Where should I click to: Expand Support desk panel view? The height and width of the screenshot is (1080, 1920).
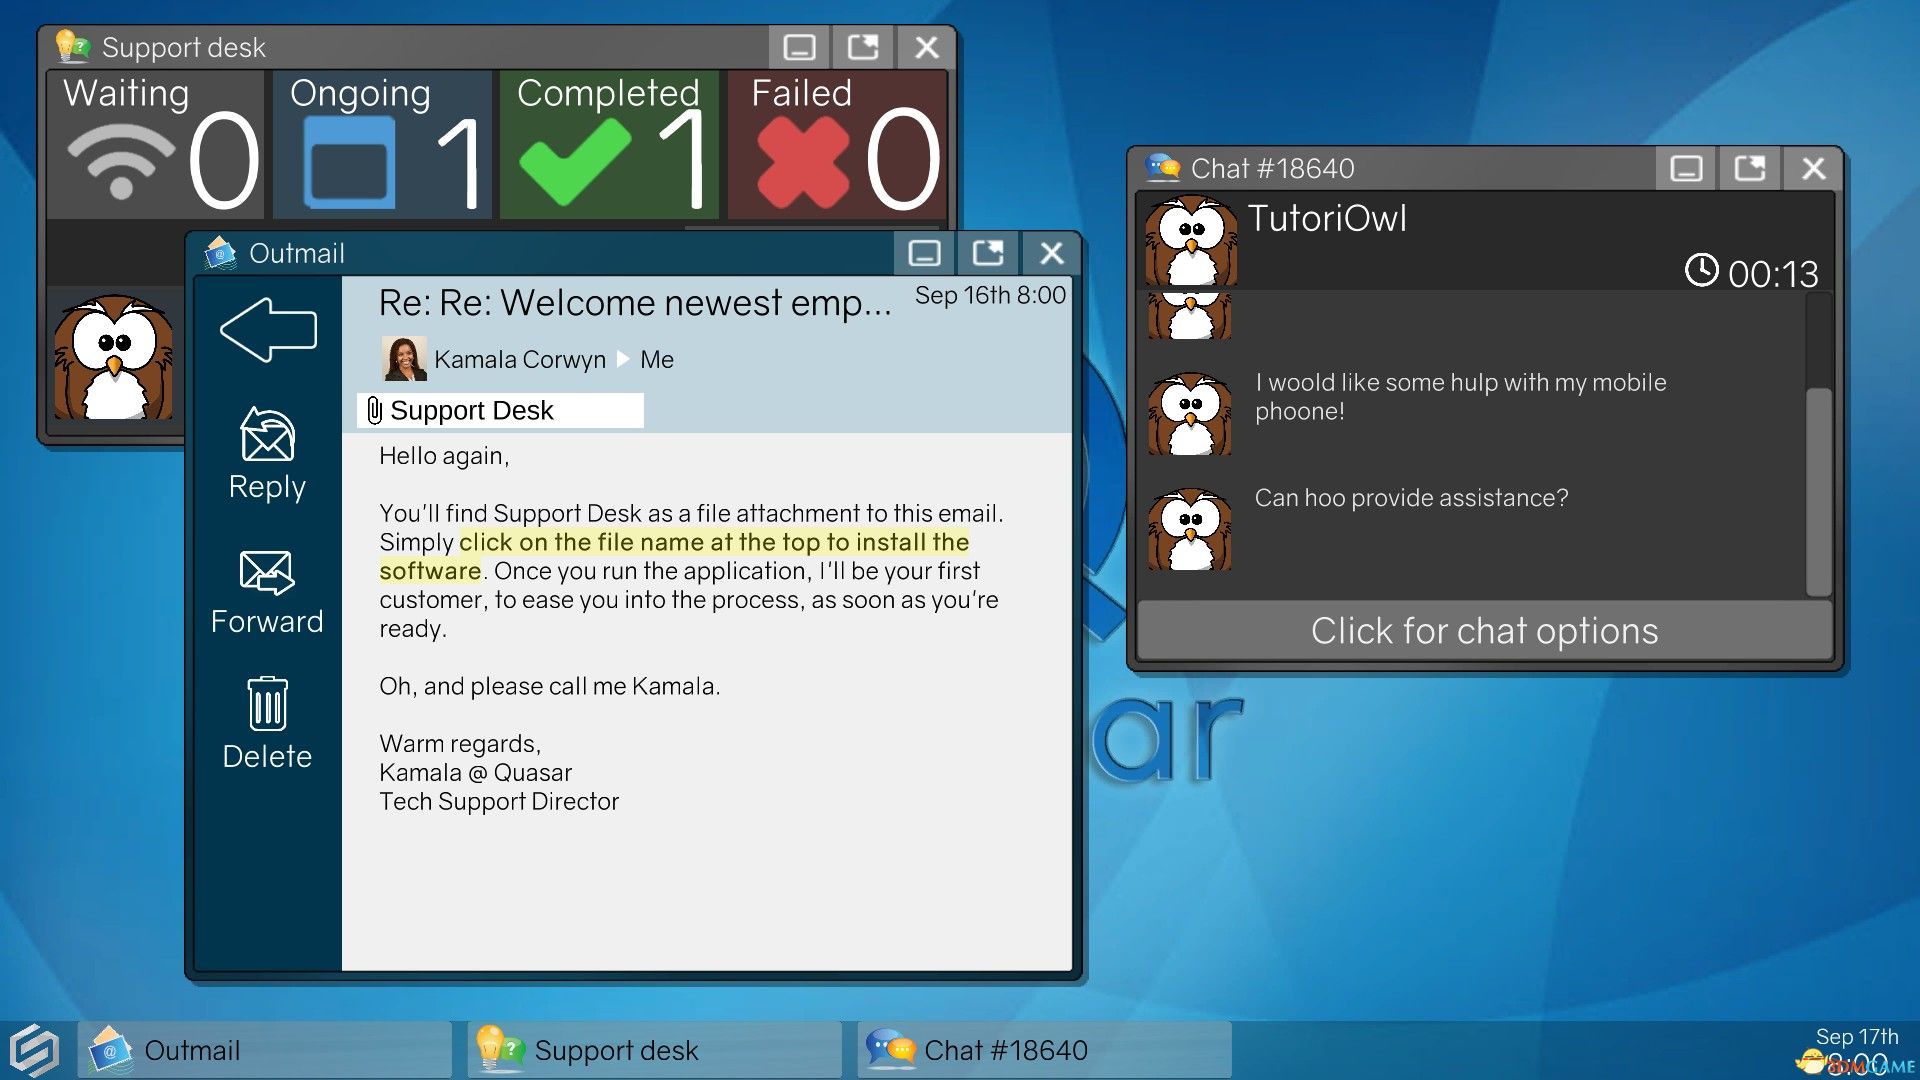click(864, 47)
